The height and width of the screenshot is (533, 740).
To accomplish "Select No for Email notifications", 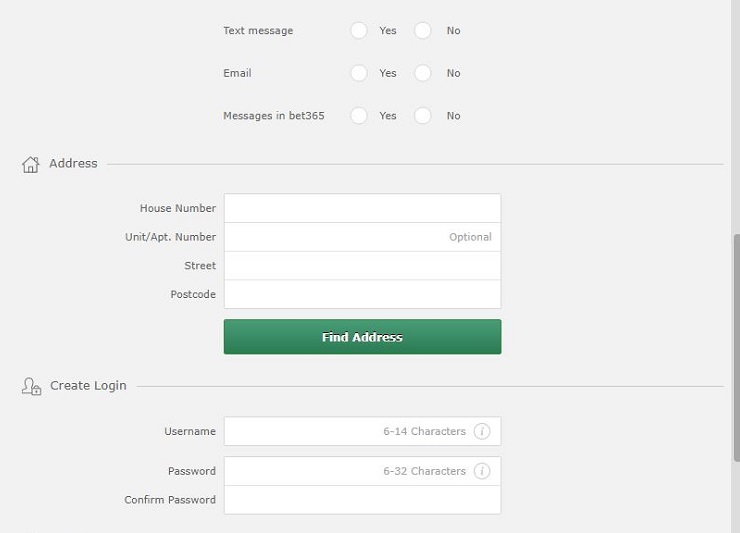I will click(422, 73).
